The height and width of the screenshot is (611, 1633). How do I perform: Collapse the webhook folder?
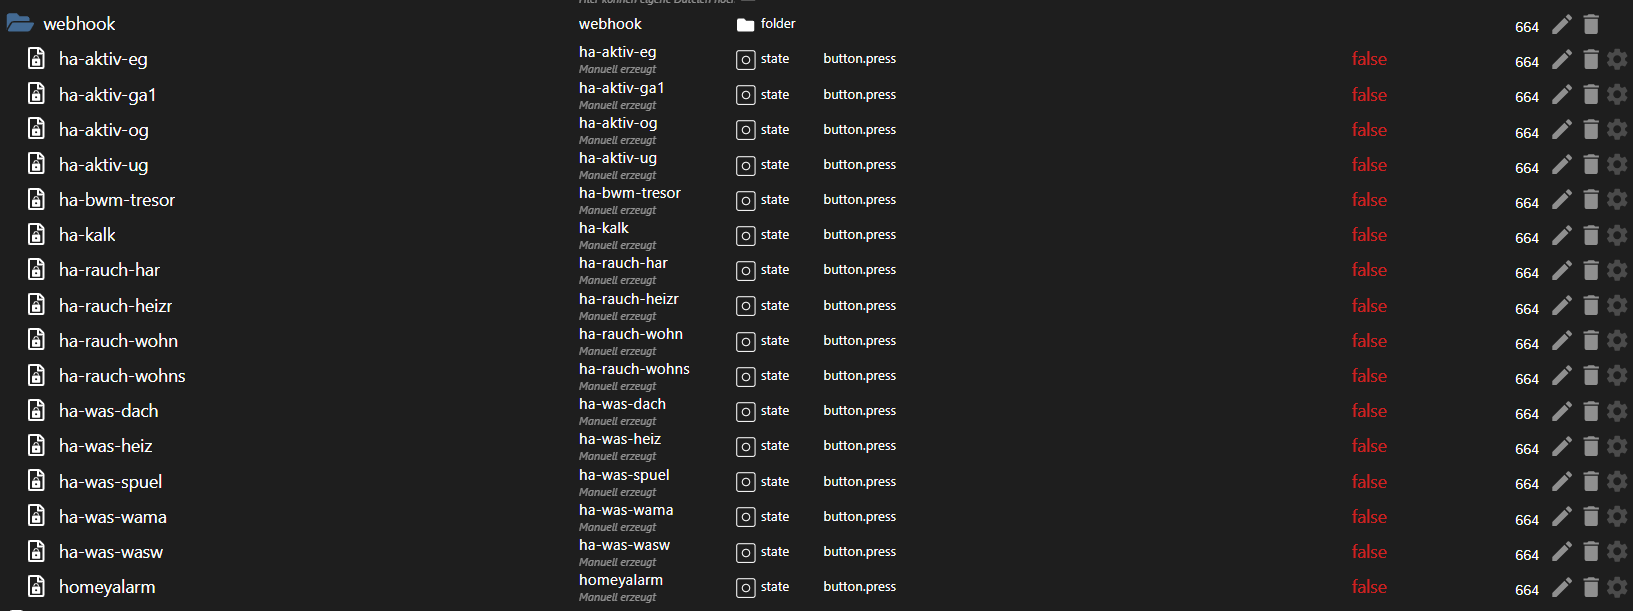click(x=20, y=23)
